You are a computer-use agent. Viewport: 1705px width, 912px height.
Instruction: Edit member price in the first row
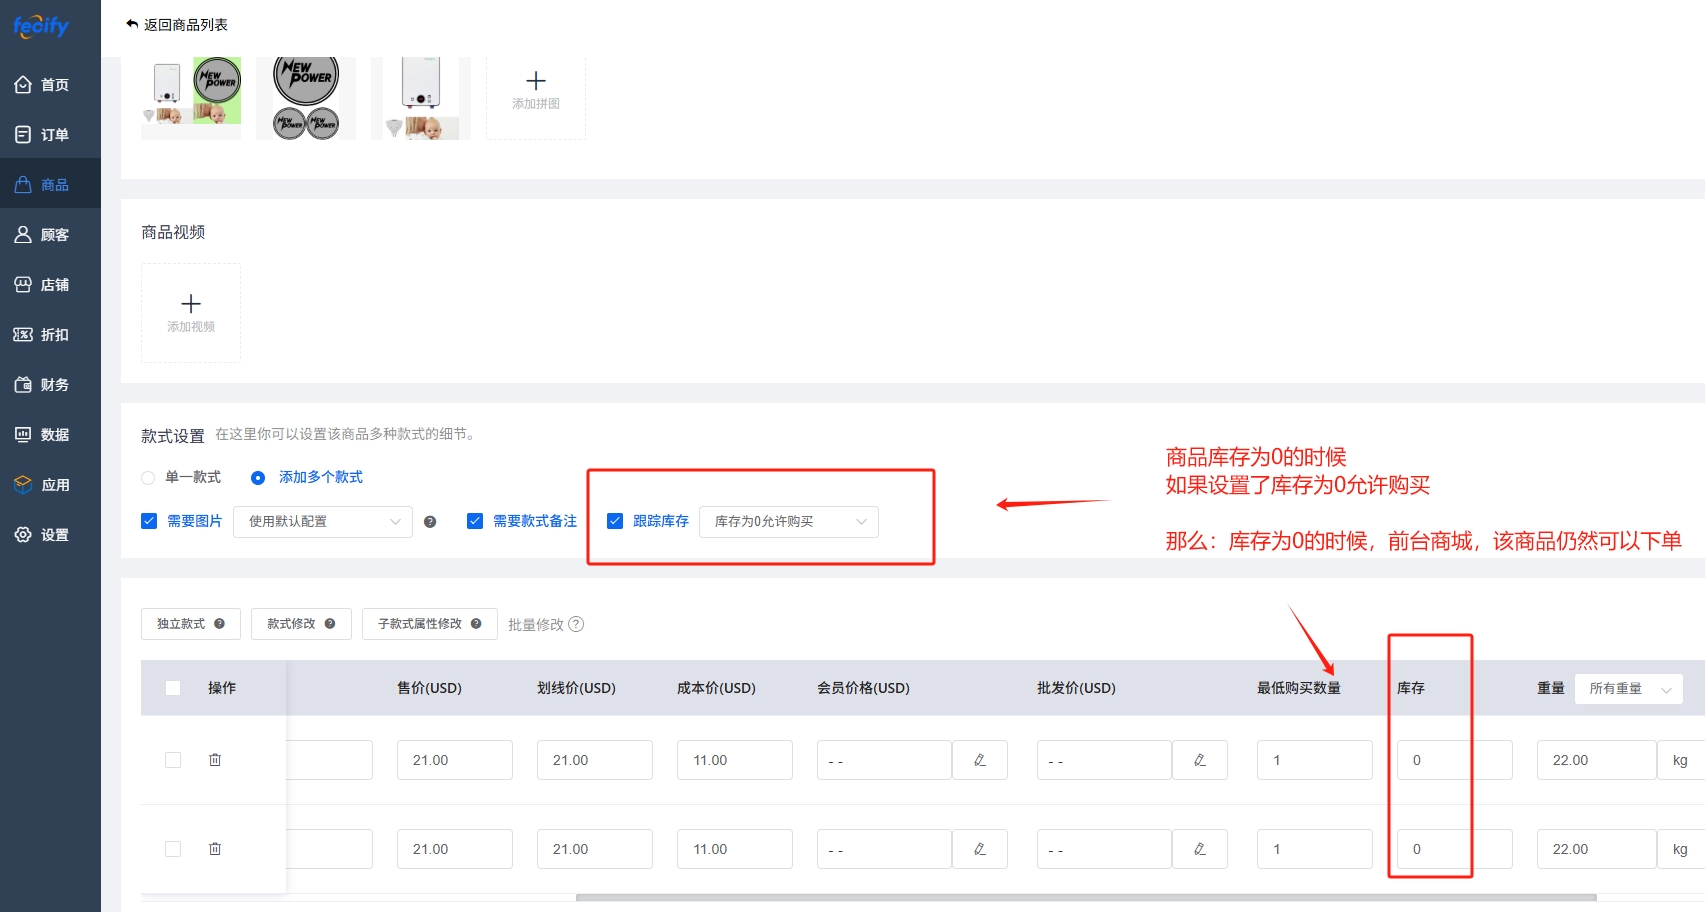(980, 760)
